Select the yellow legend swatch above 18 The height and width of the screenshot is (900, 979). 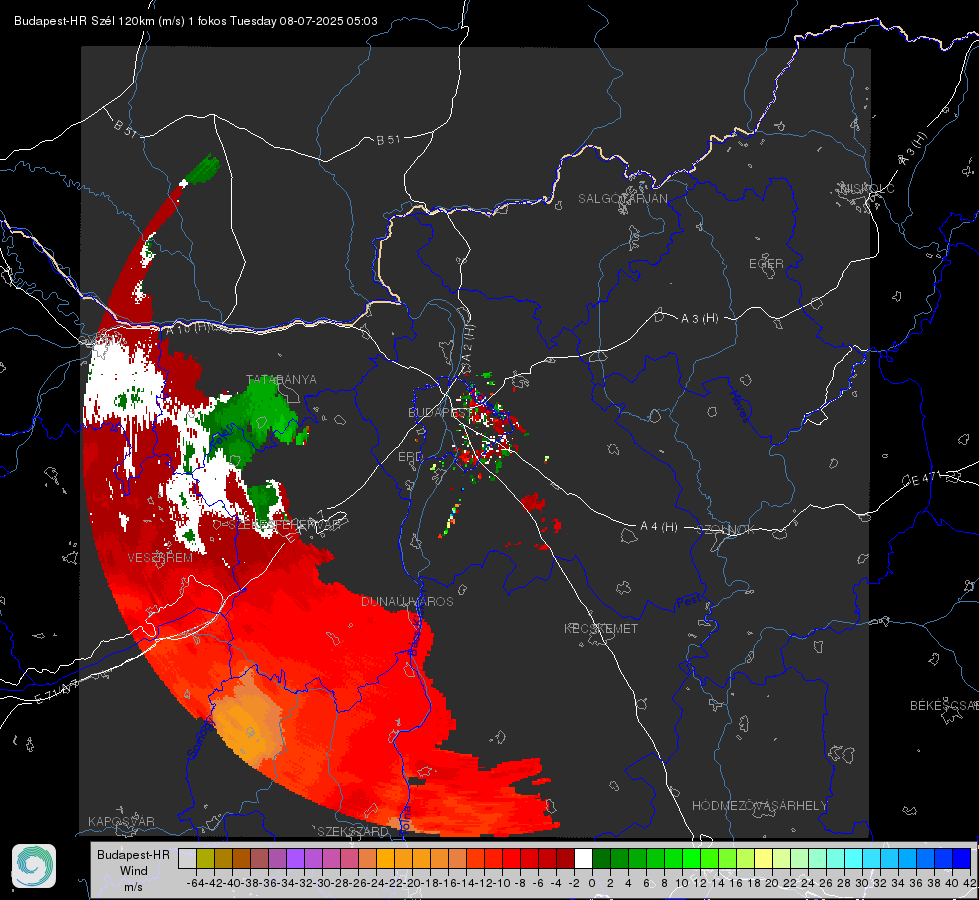click(764, 858)
